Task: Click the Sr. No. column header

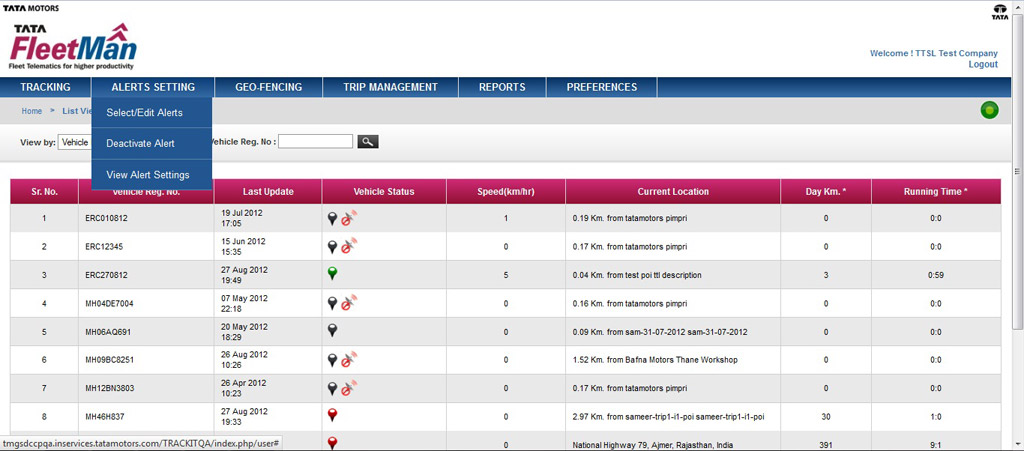Action: click(x=44, y=192)
